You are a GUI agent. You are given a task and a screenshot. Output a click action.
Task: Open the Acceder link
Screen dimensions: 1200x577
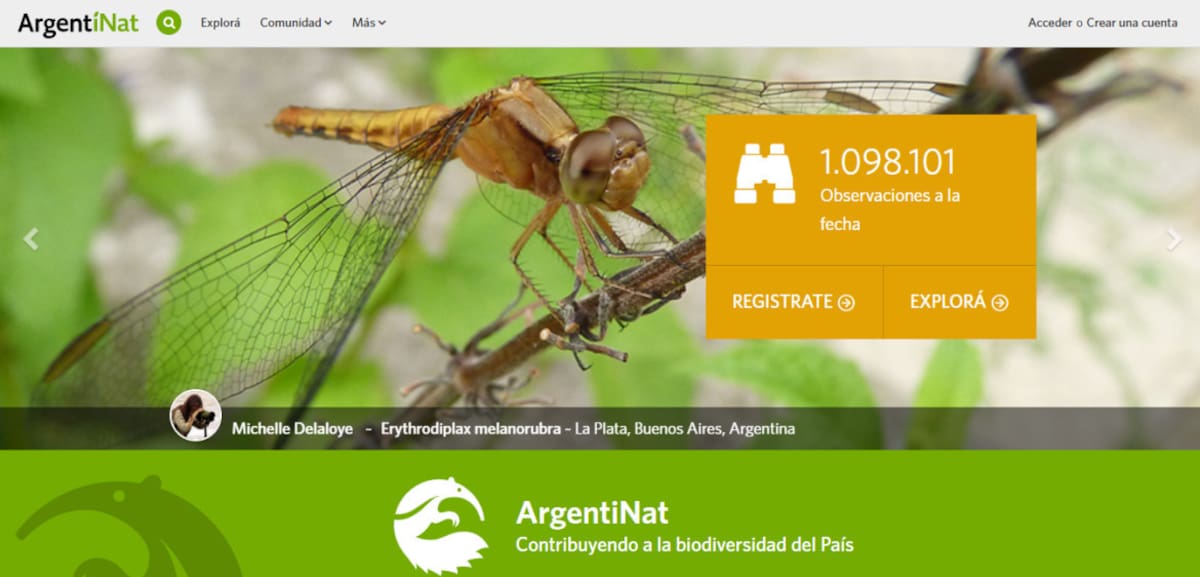tap(1047, 21)
